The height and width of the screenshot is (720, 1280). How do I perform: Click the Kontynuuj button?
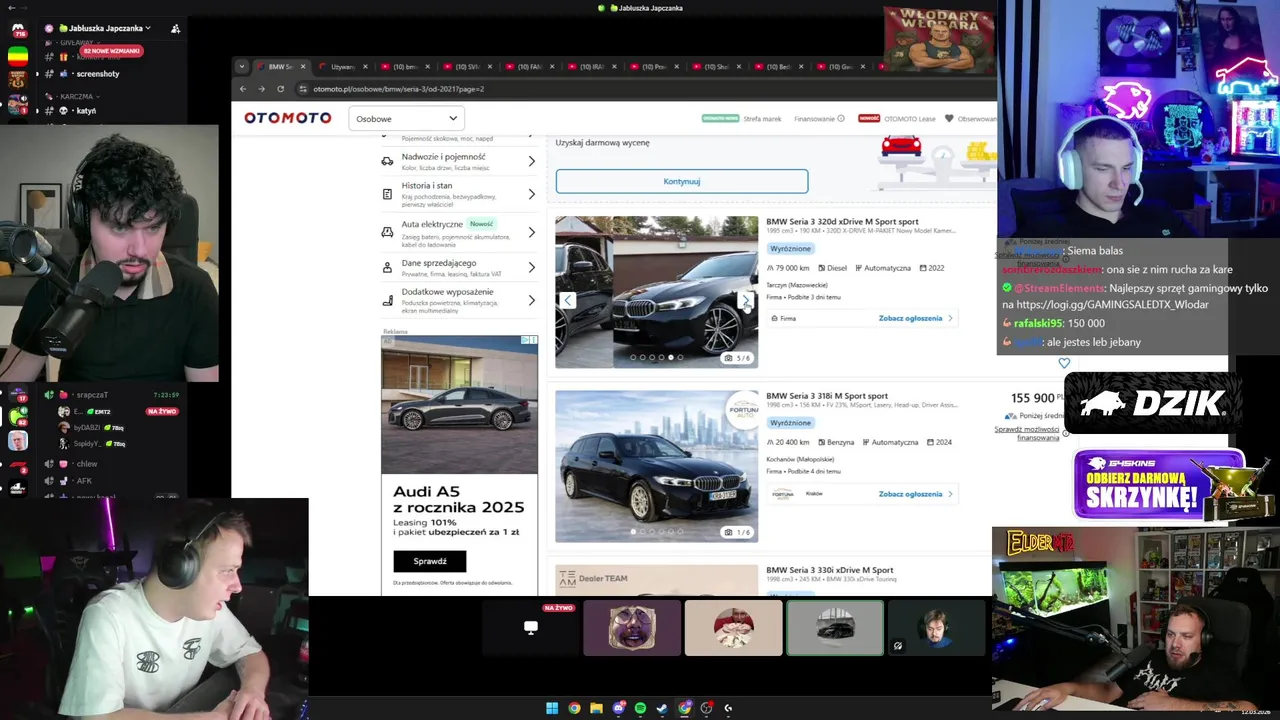[x=682, y=181]
